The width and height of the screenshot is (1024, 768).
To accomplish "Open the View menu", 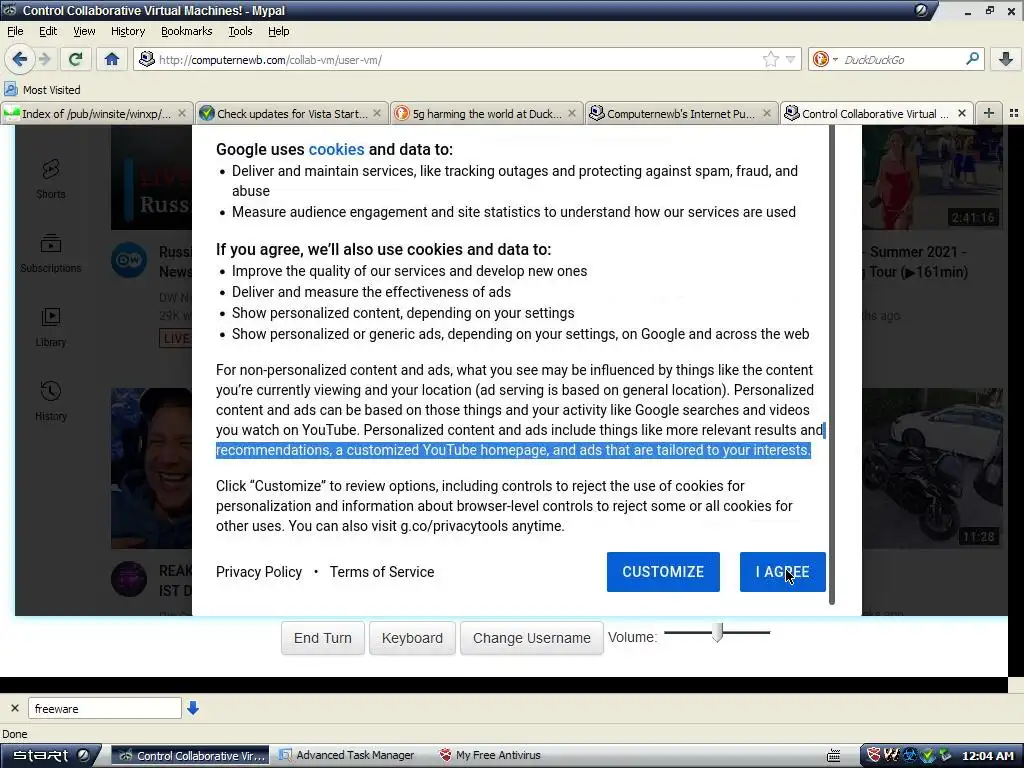I will pos(84,31).
